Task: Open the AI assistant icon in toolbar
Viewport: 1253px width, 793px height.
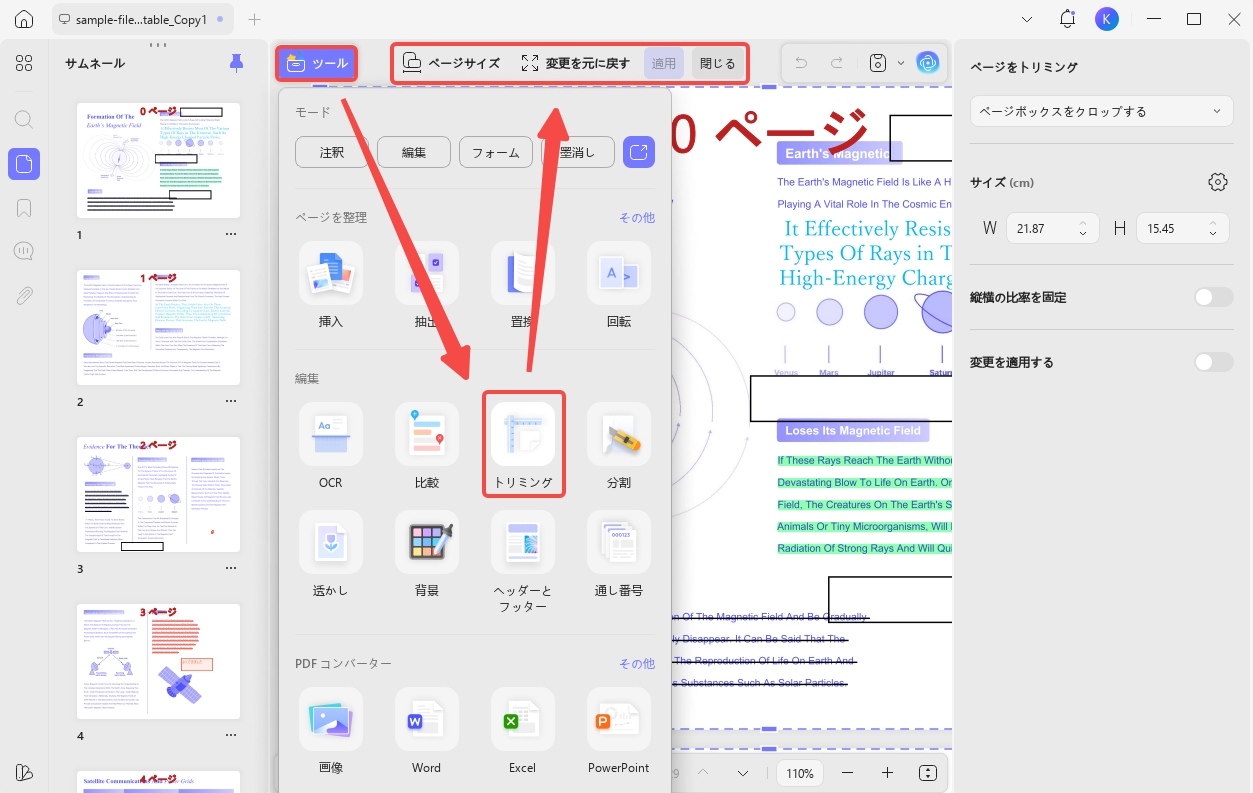Action: click(928, 63)
